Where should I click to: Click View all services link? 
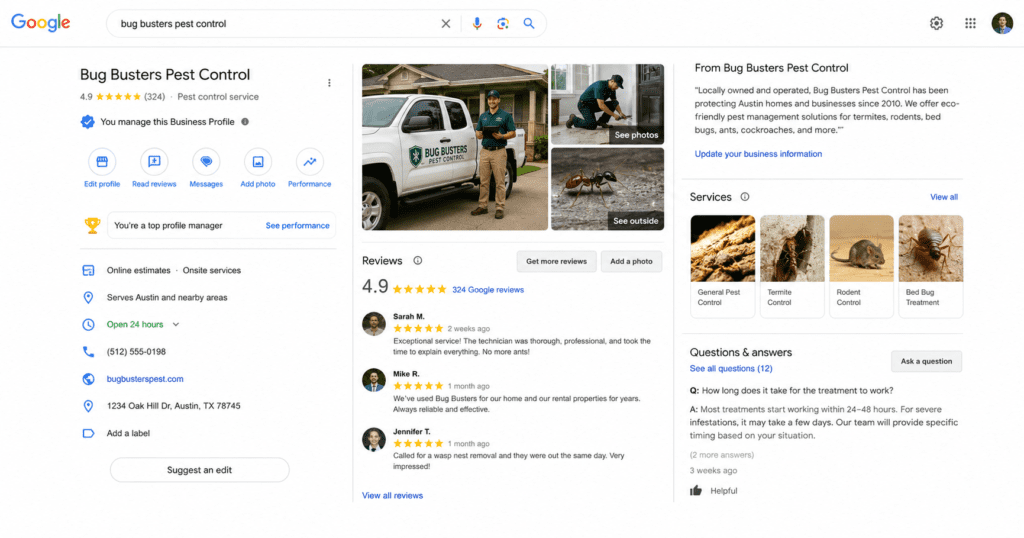click(x=944, y=197)
